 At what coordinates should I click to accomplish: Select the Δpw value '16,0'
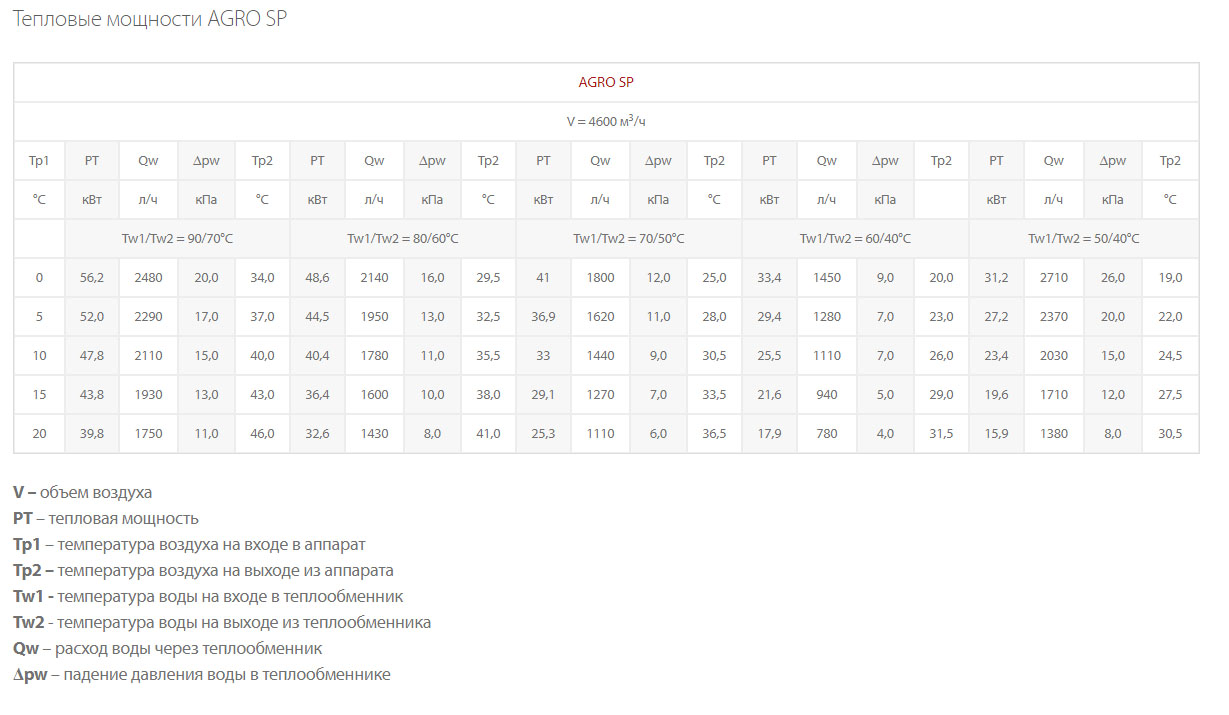click(432, 277)
